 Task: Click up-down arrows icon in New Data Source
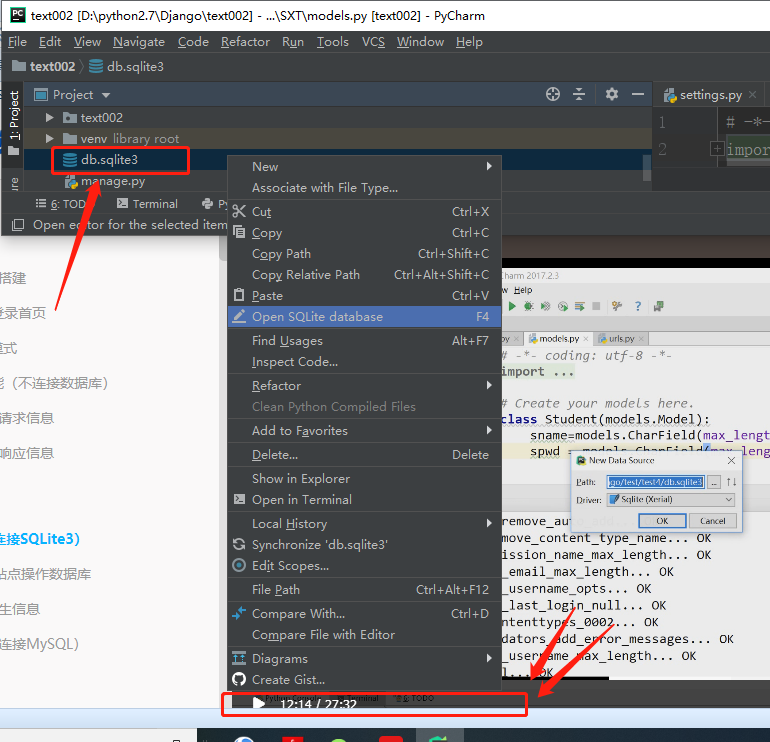[731, 482]
